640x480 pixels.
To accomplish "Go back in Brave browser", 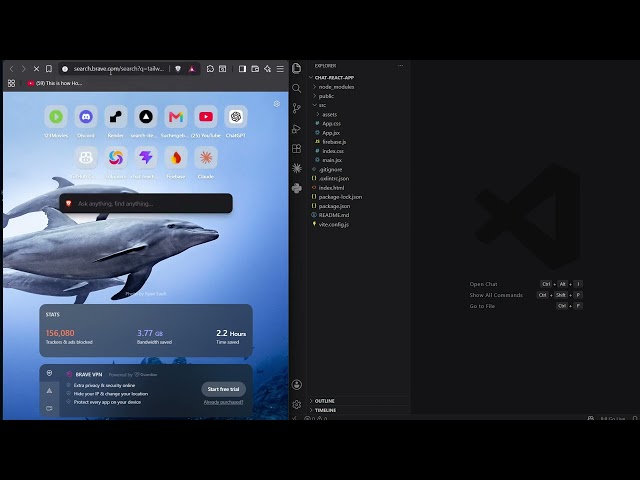I will tap(12, 69).
